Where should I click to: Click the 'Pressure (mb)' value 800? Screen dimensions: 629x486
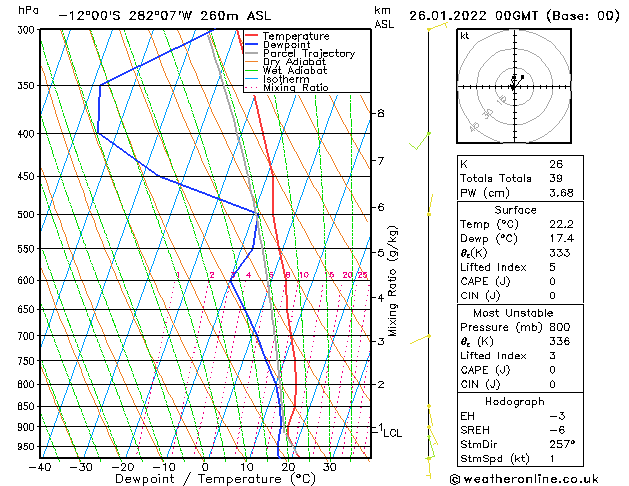[560, 327]
